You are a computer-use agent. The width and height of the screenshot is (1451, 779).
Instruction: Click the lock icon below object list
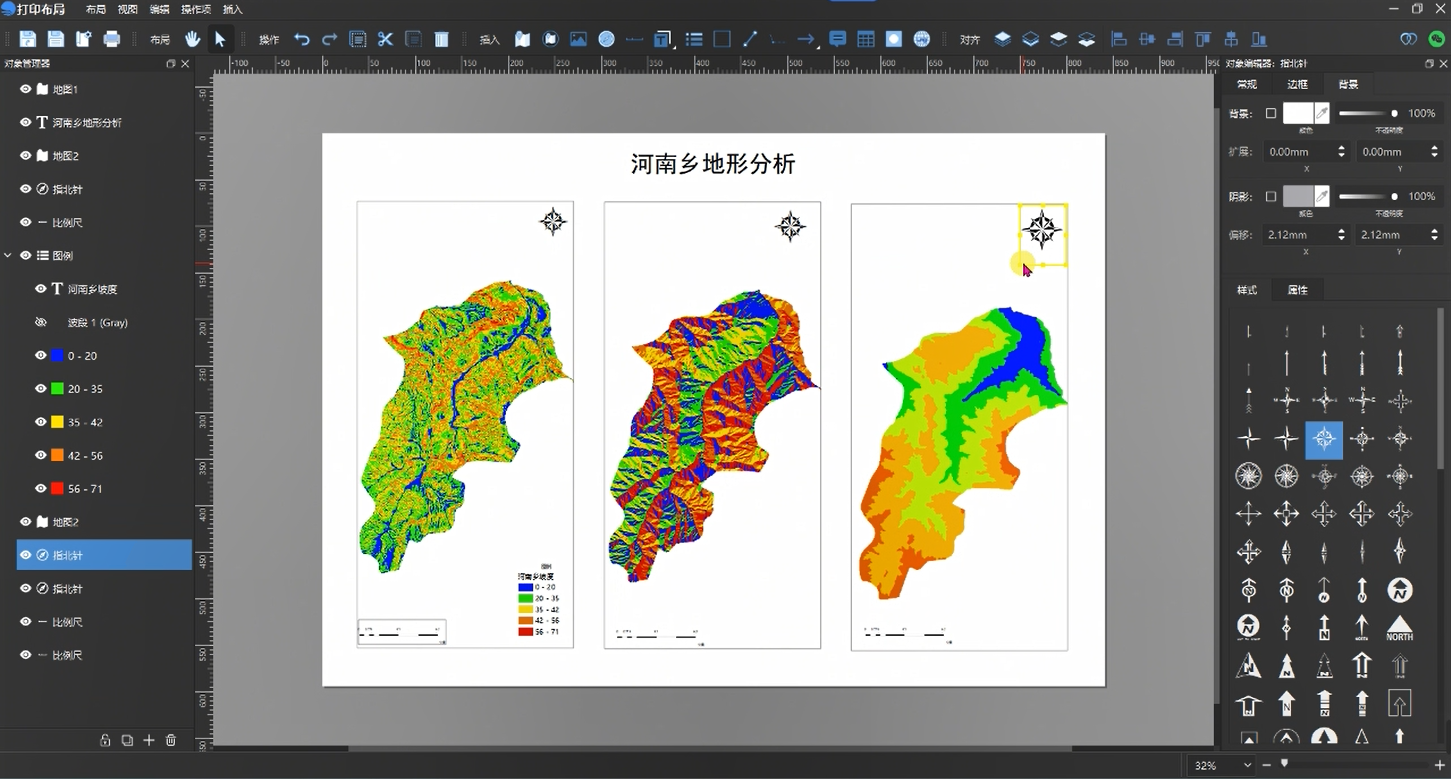[x=105, y=740]
